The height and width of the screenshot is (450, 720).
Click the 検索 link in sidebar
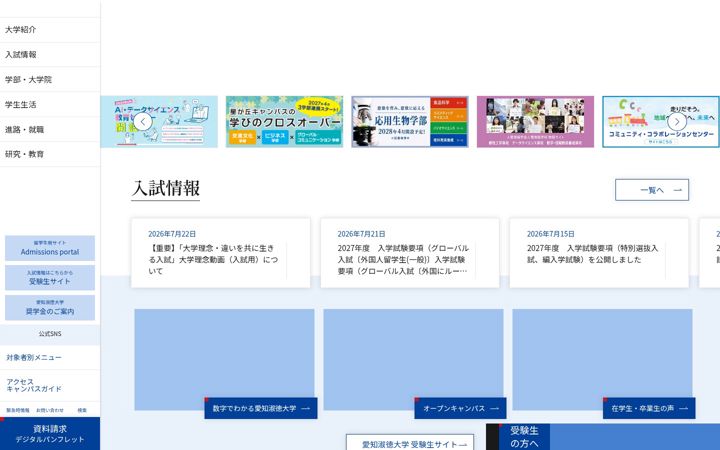82,410
